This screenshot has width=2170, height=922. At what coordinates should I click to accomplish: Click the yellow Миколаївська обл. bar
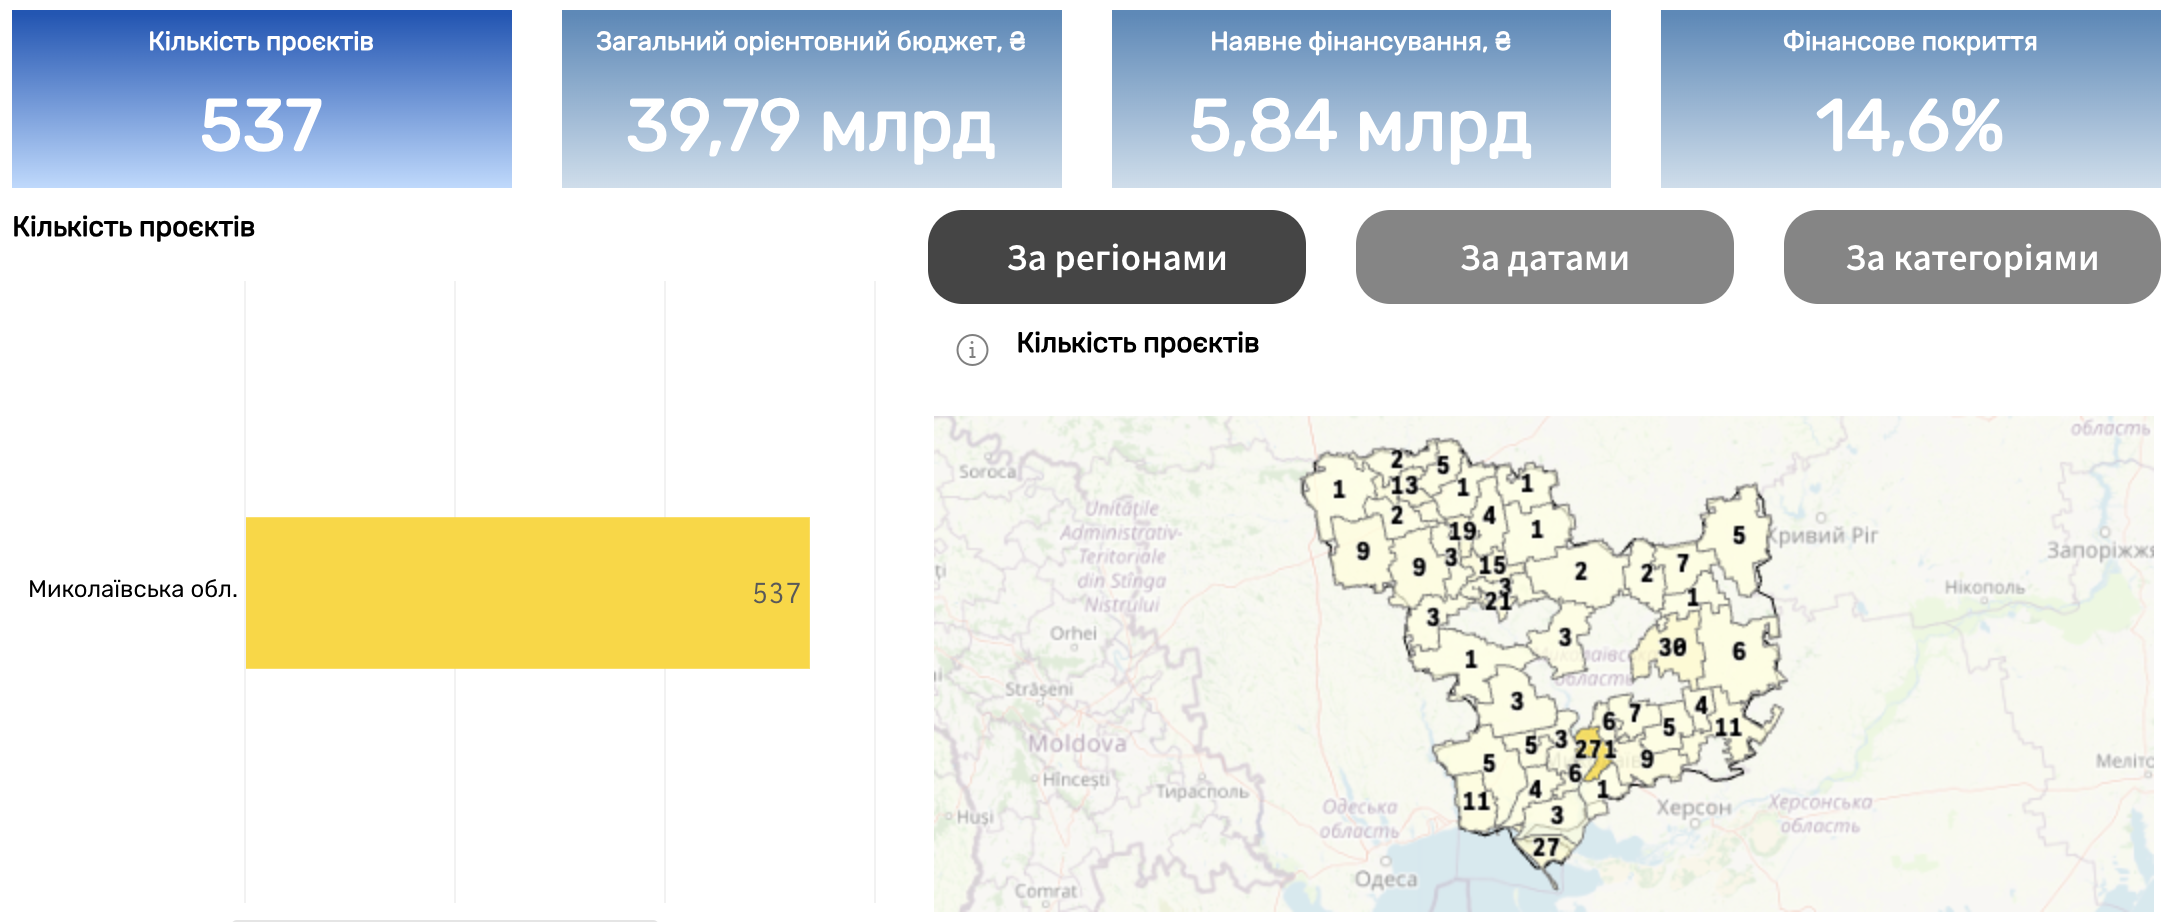click(527, 593)
